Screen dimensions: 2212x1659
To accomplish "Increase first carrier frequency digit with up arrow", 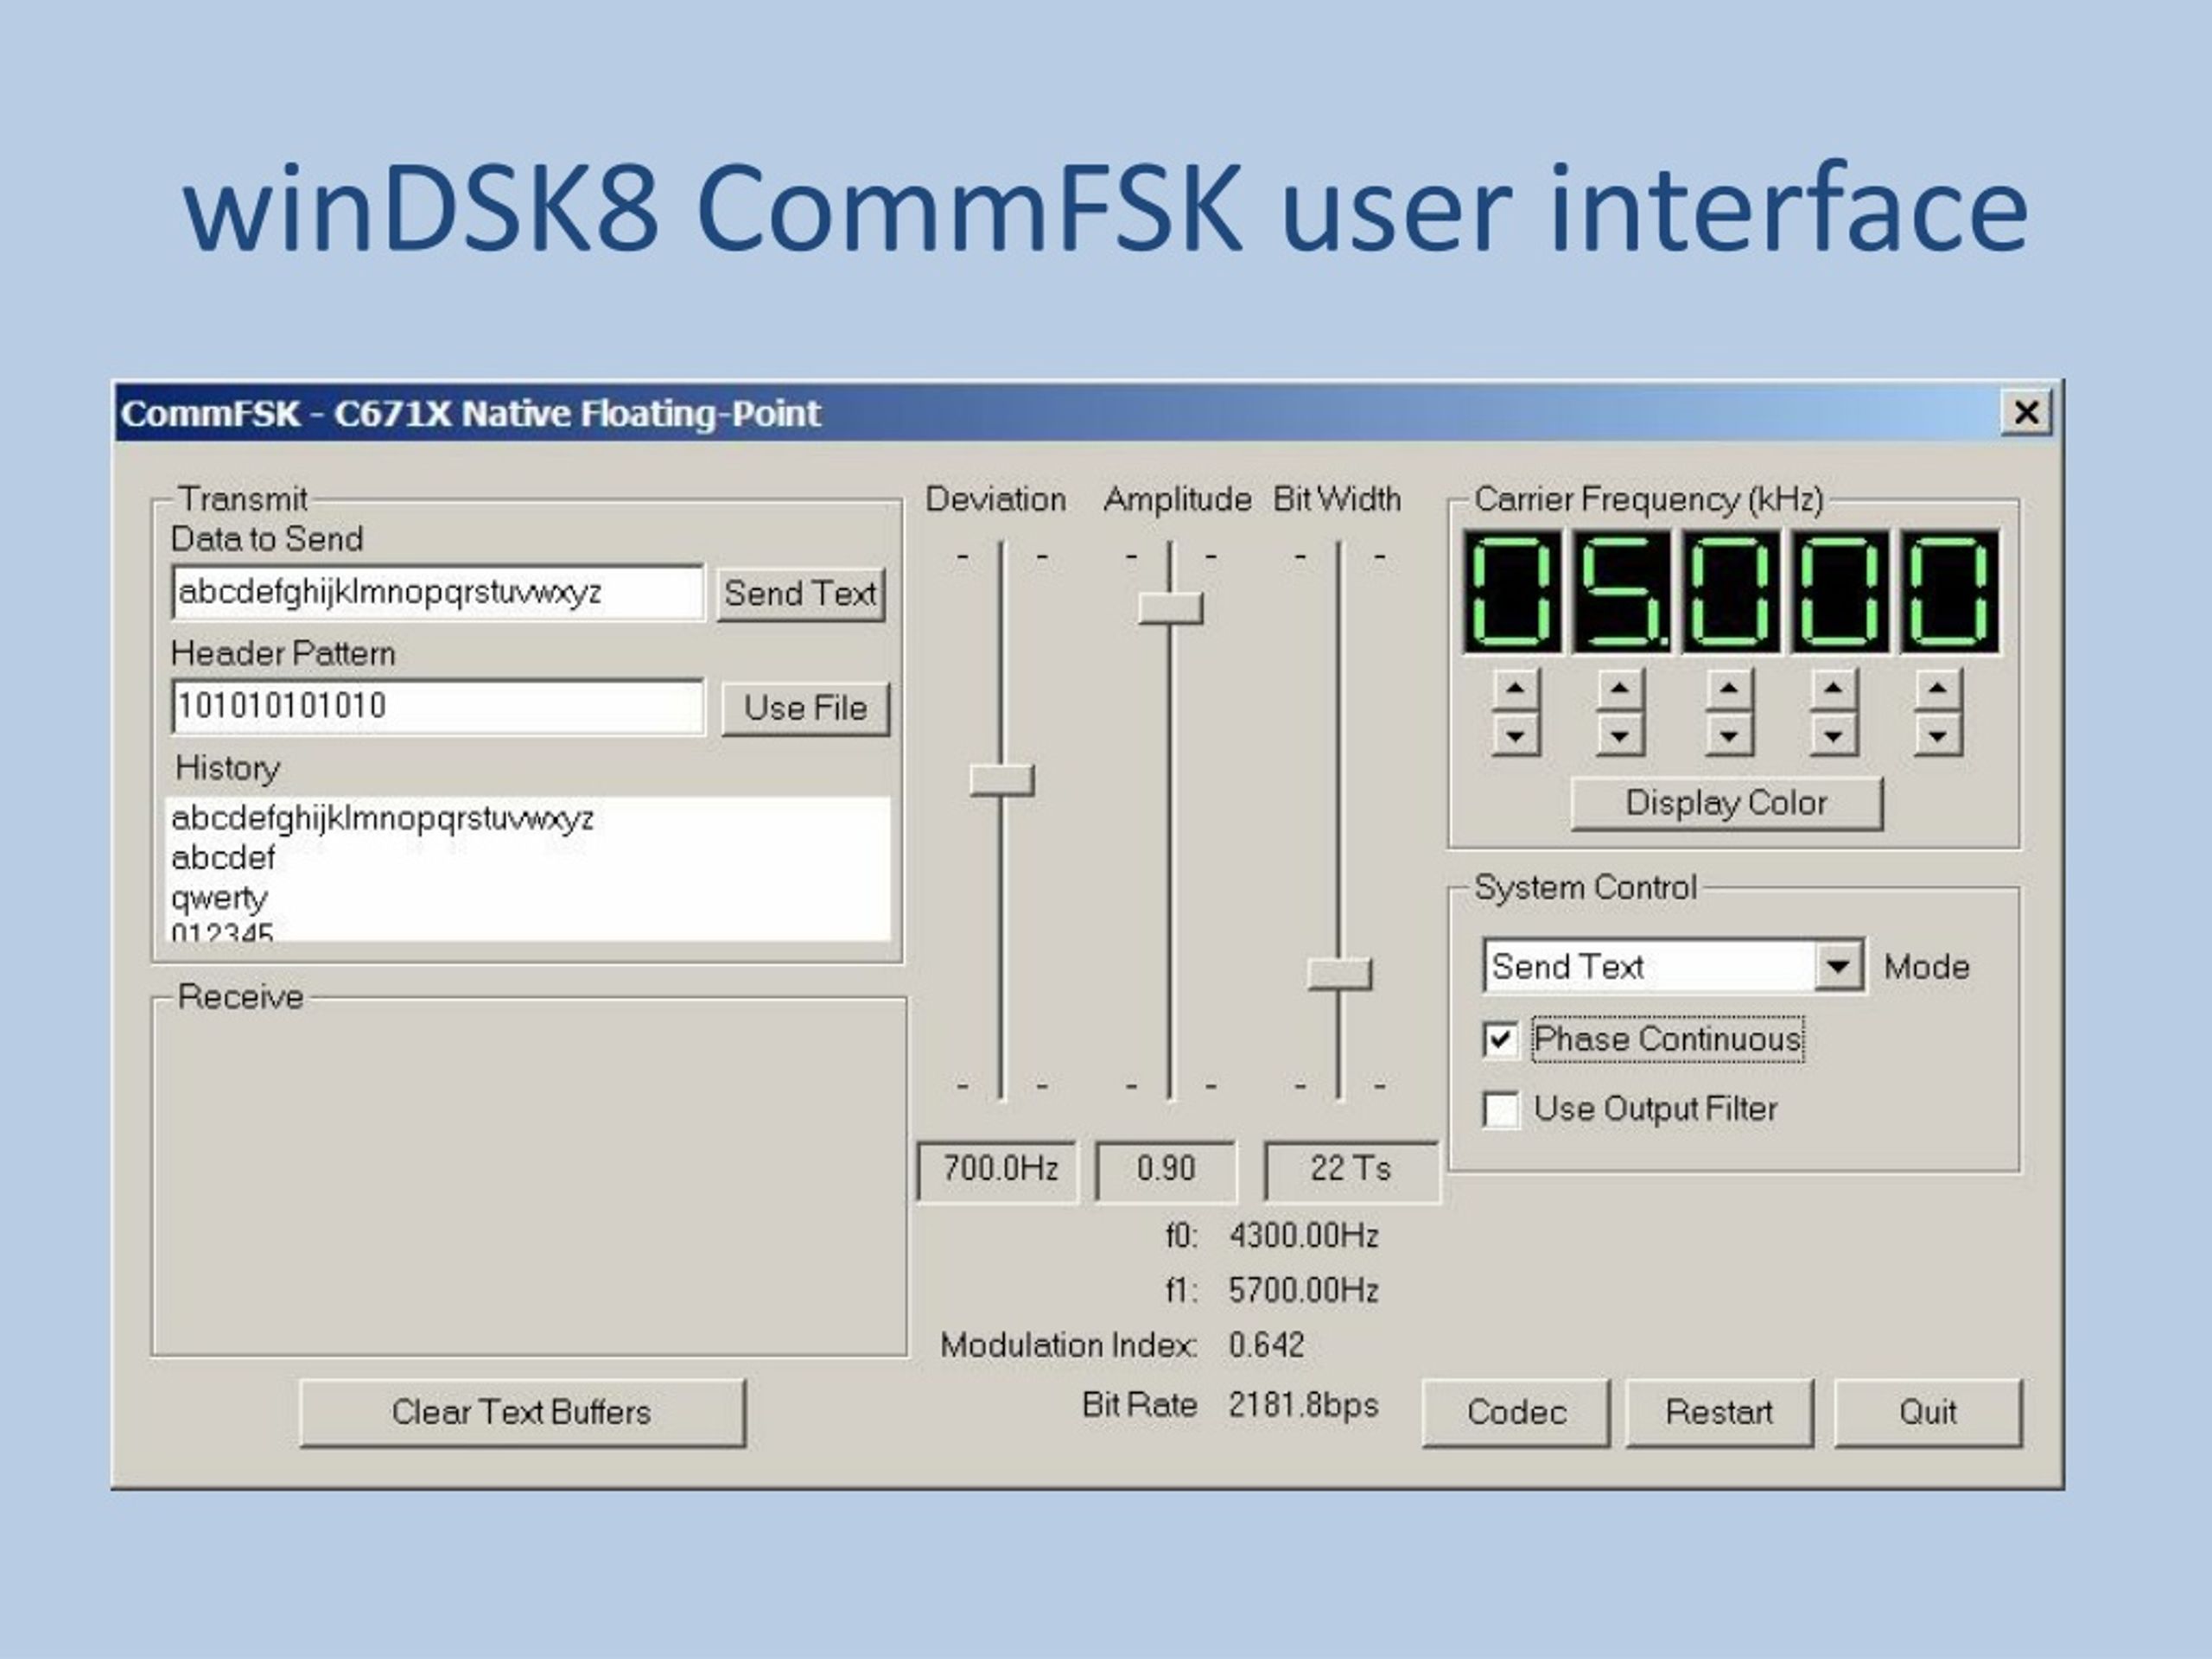I will (x=1516, y=688).
